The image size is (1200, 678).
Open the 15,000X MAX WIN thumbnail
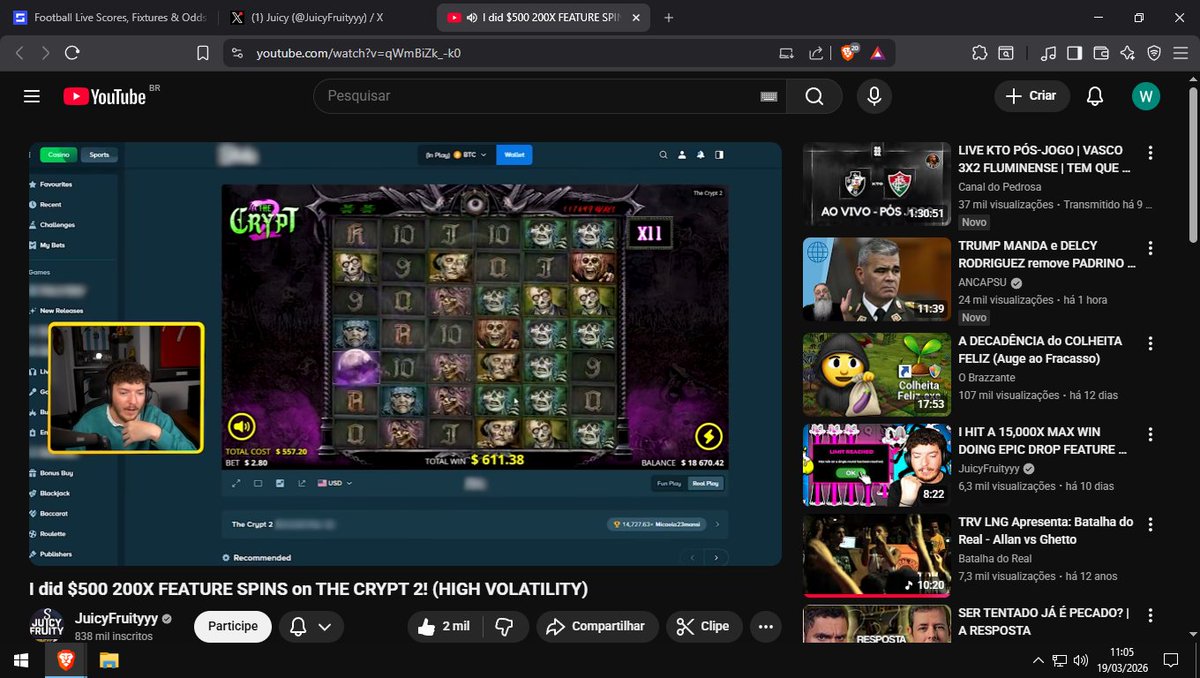[x=876, y=466]
